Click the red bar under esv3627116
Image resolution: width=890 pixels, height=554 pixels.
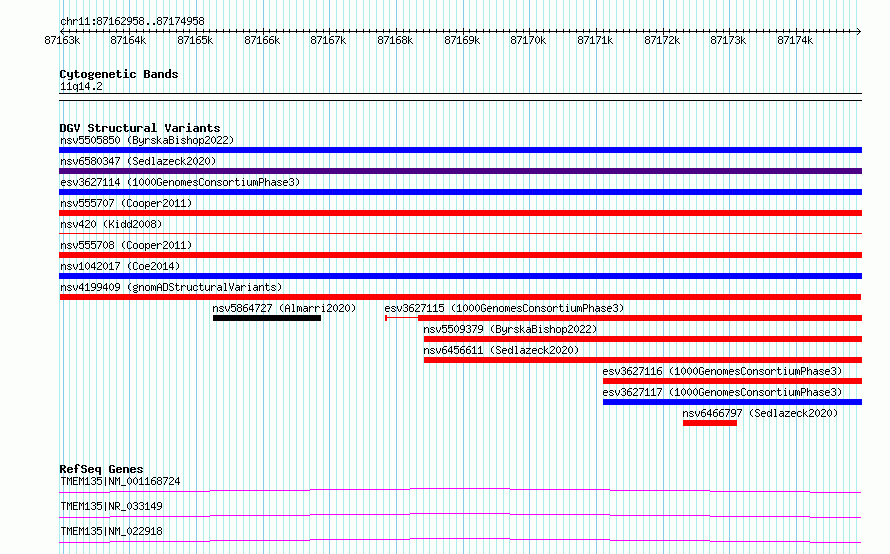click(x=732, y=381)
